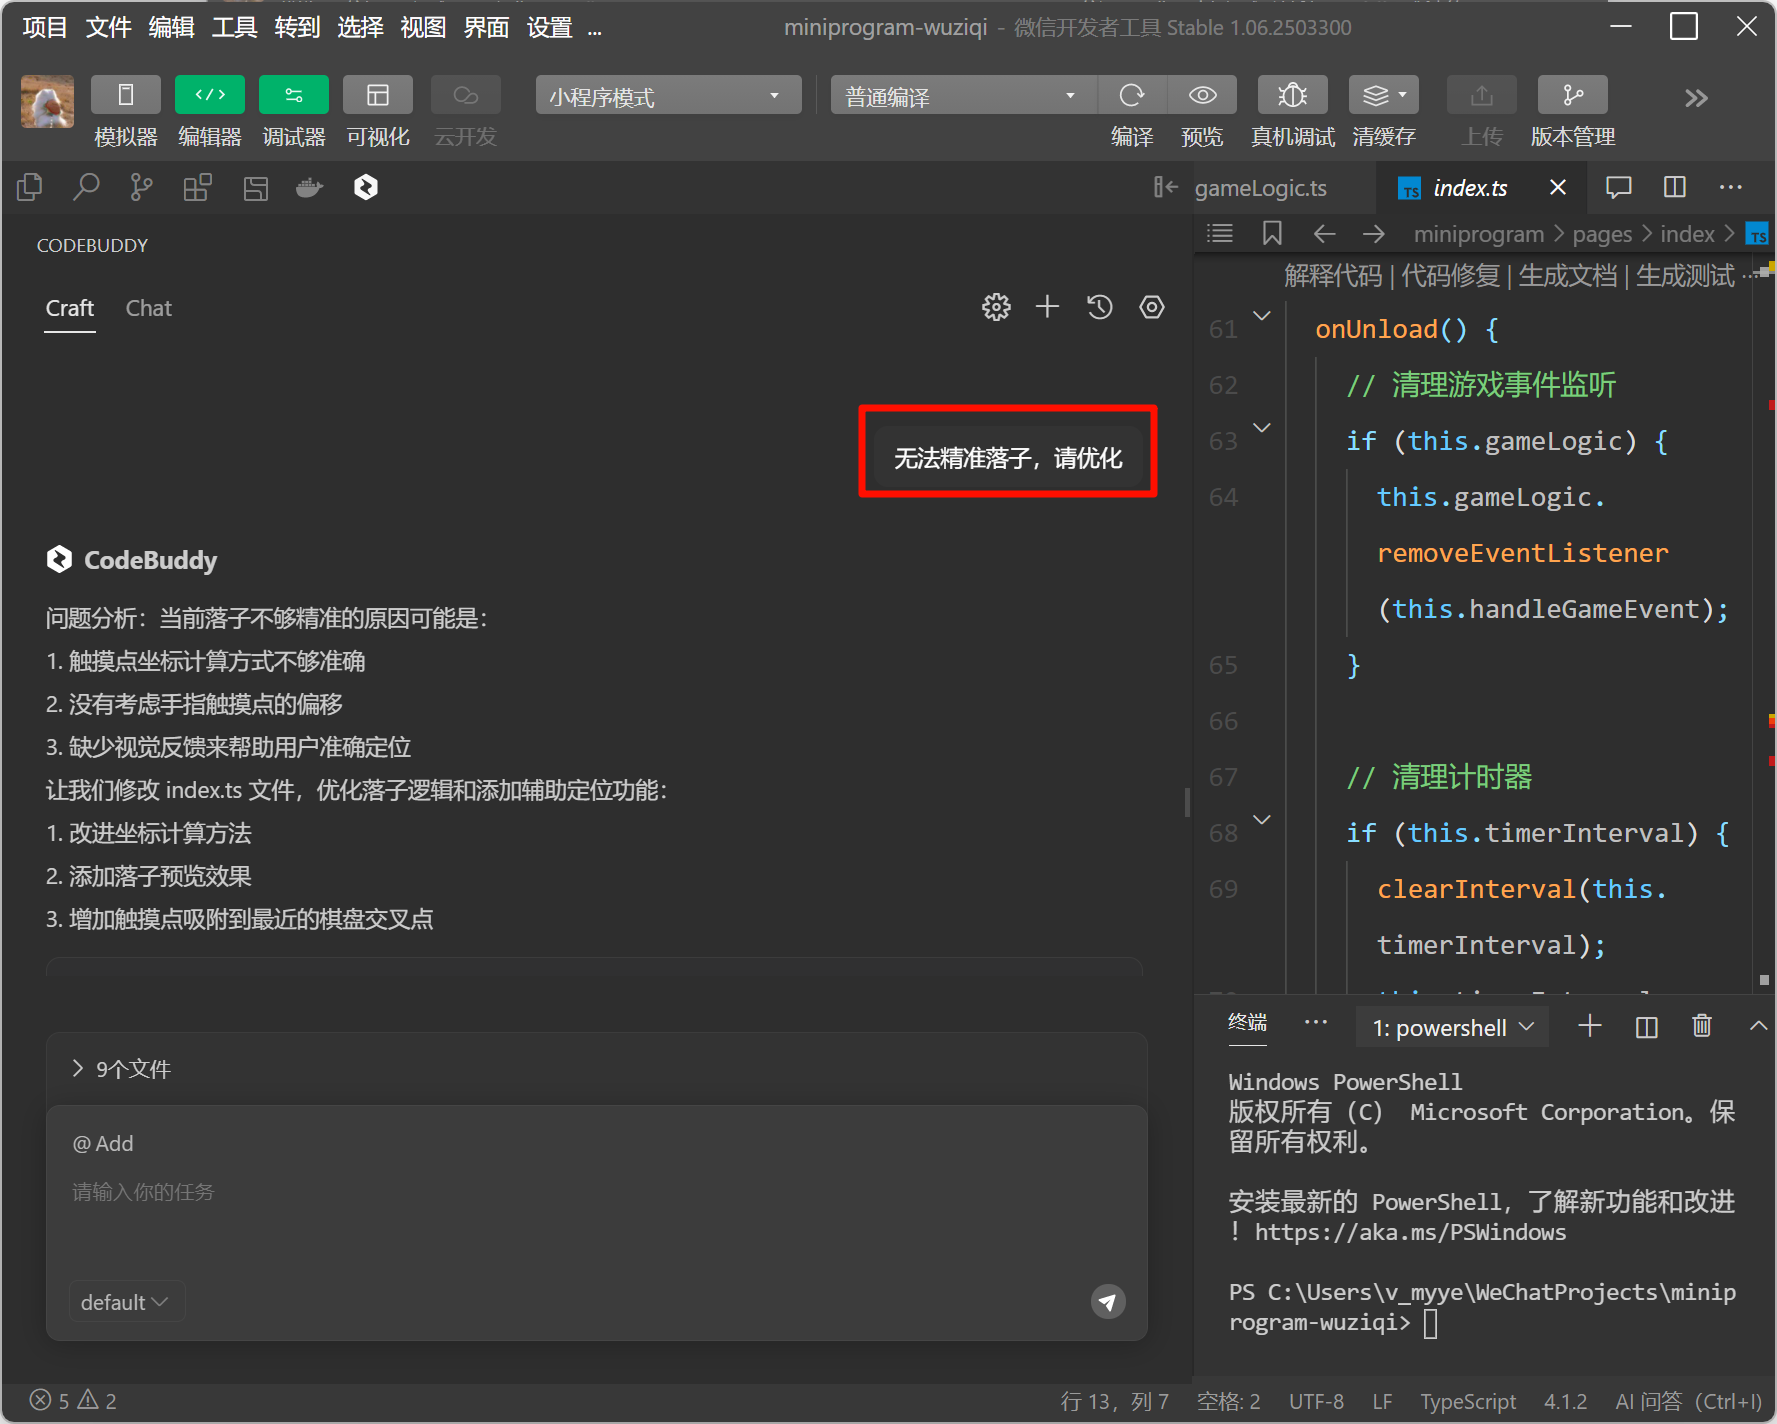The height and width of the screenshot is (1424, 1777).
Task: Open the source control branch icon
Action: click(x=141, y=187)
